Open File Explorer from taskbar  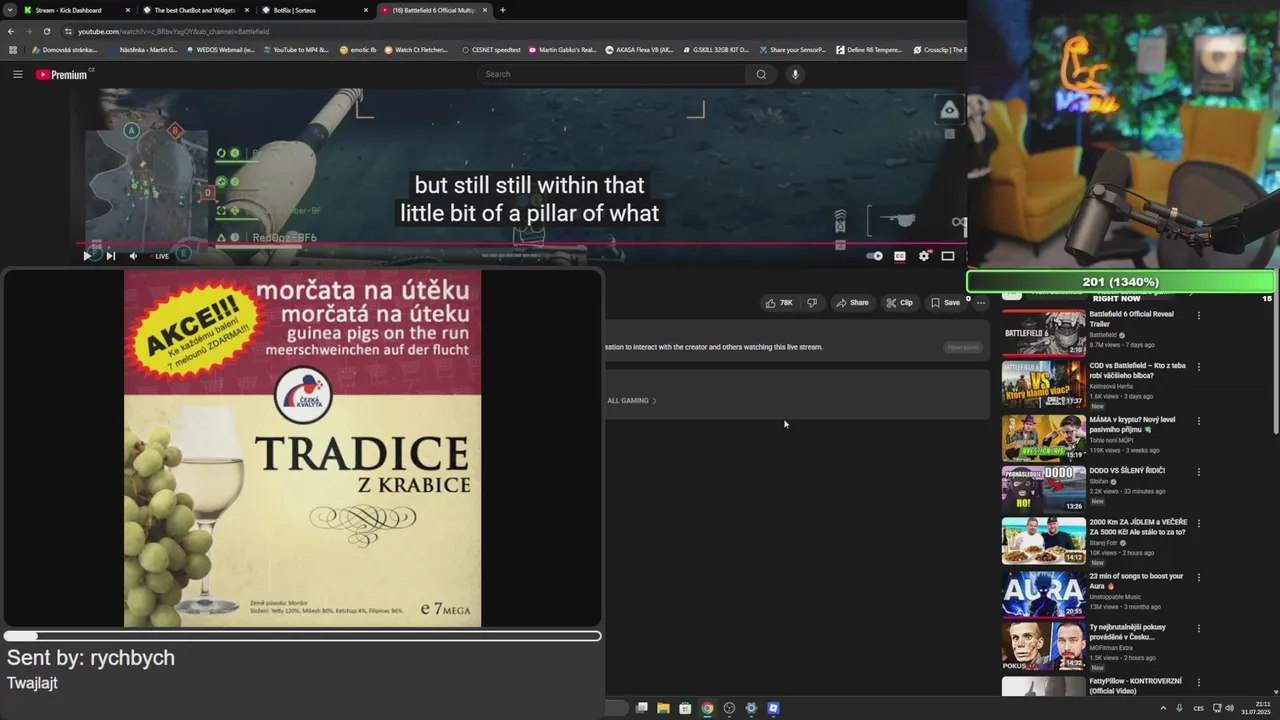coord(663,708)
